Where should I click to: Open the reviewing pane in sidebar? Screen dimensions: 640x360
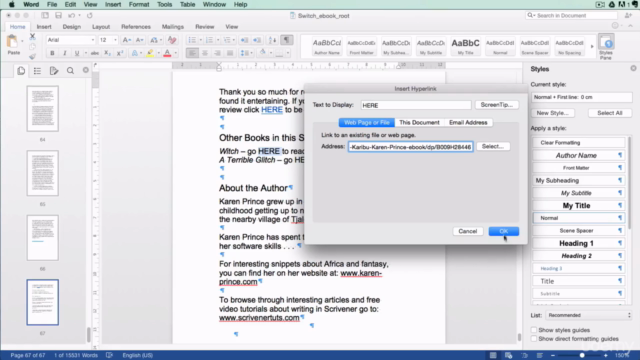tap(53, 71)
